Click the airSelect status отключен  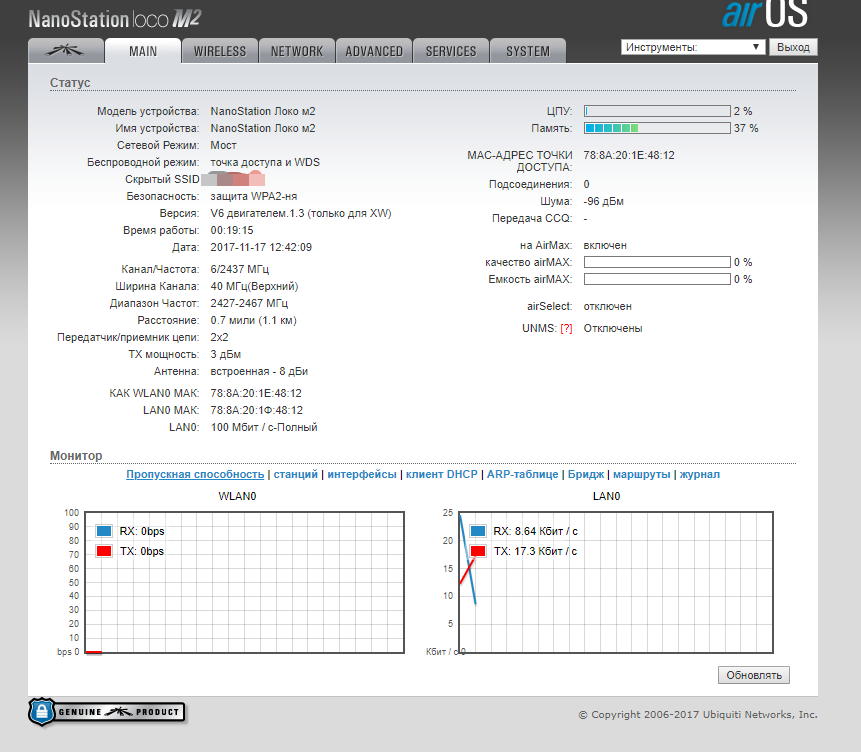pos(607,307)
